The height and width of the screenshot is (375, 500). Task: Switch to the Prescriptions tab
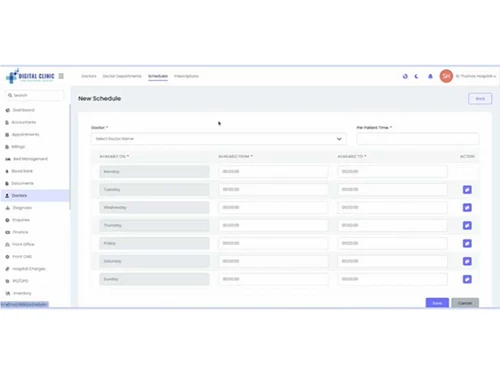click(186, 76)
